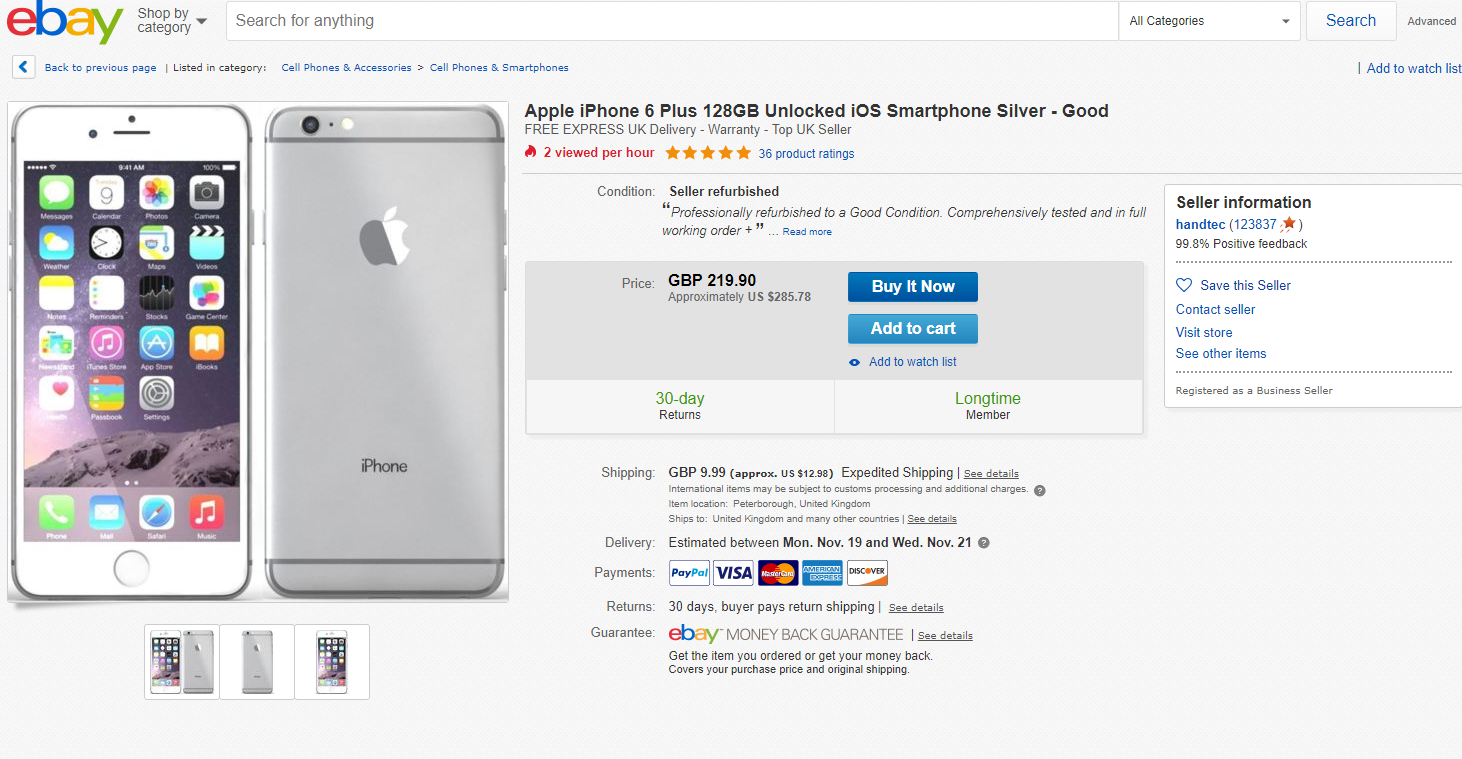
Task: Click the help icon next to delivery estimate
Action: coord(983,543)
